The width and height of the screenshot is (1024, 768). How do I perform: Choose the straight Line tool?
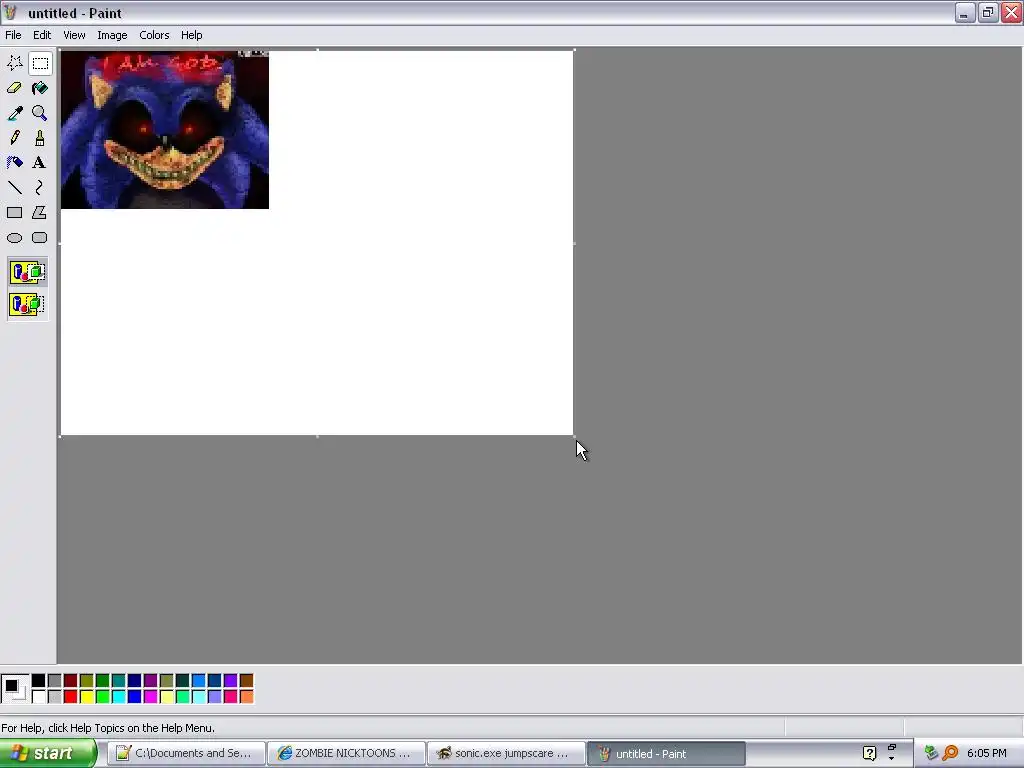tap(14, 187)
